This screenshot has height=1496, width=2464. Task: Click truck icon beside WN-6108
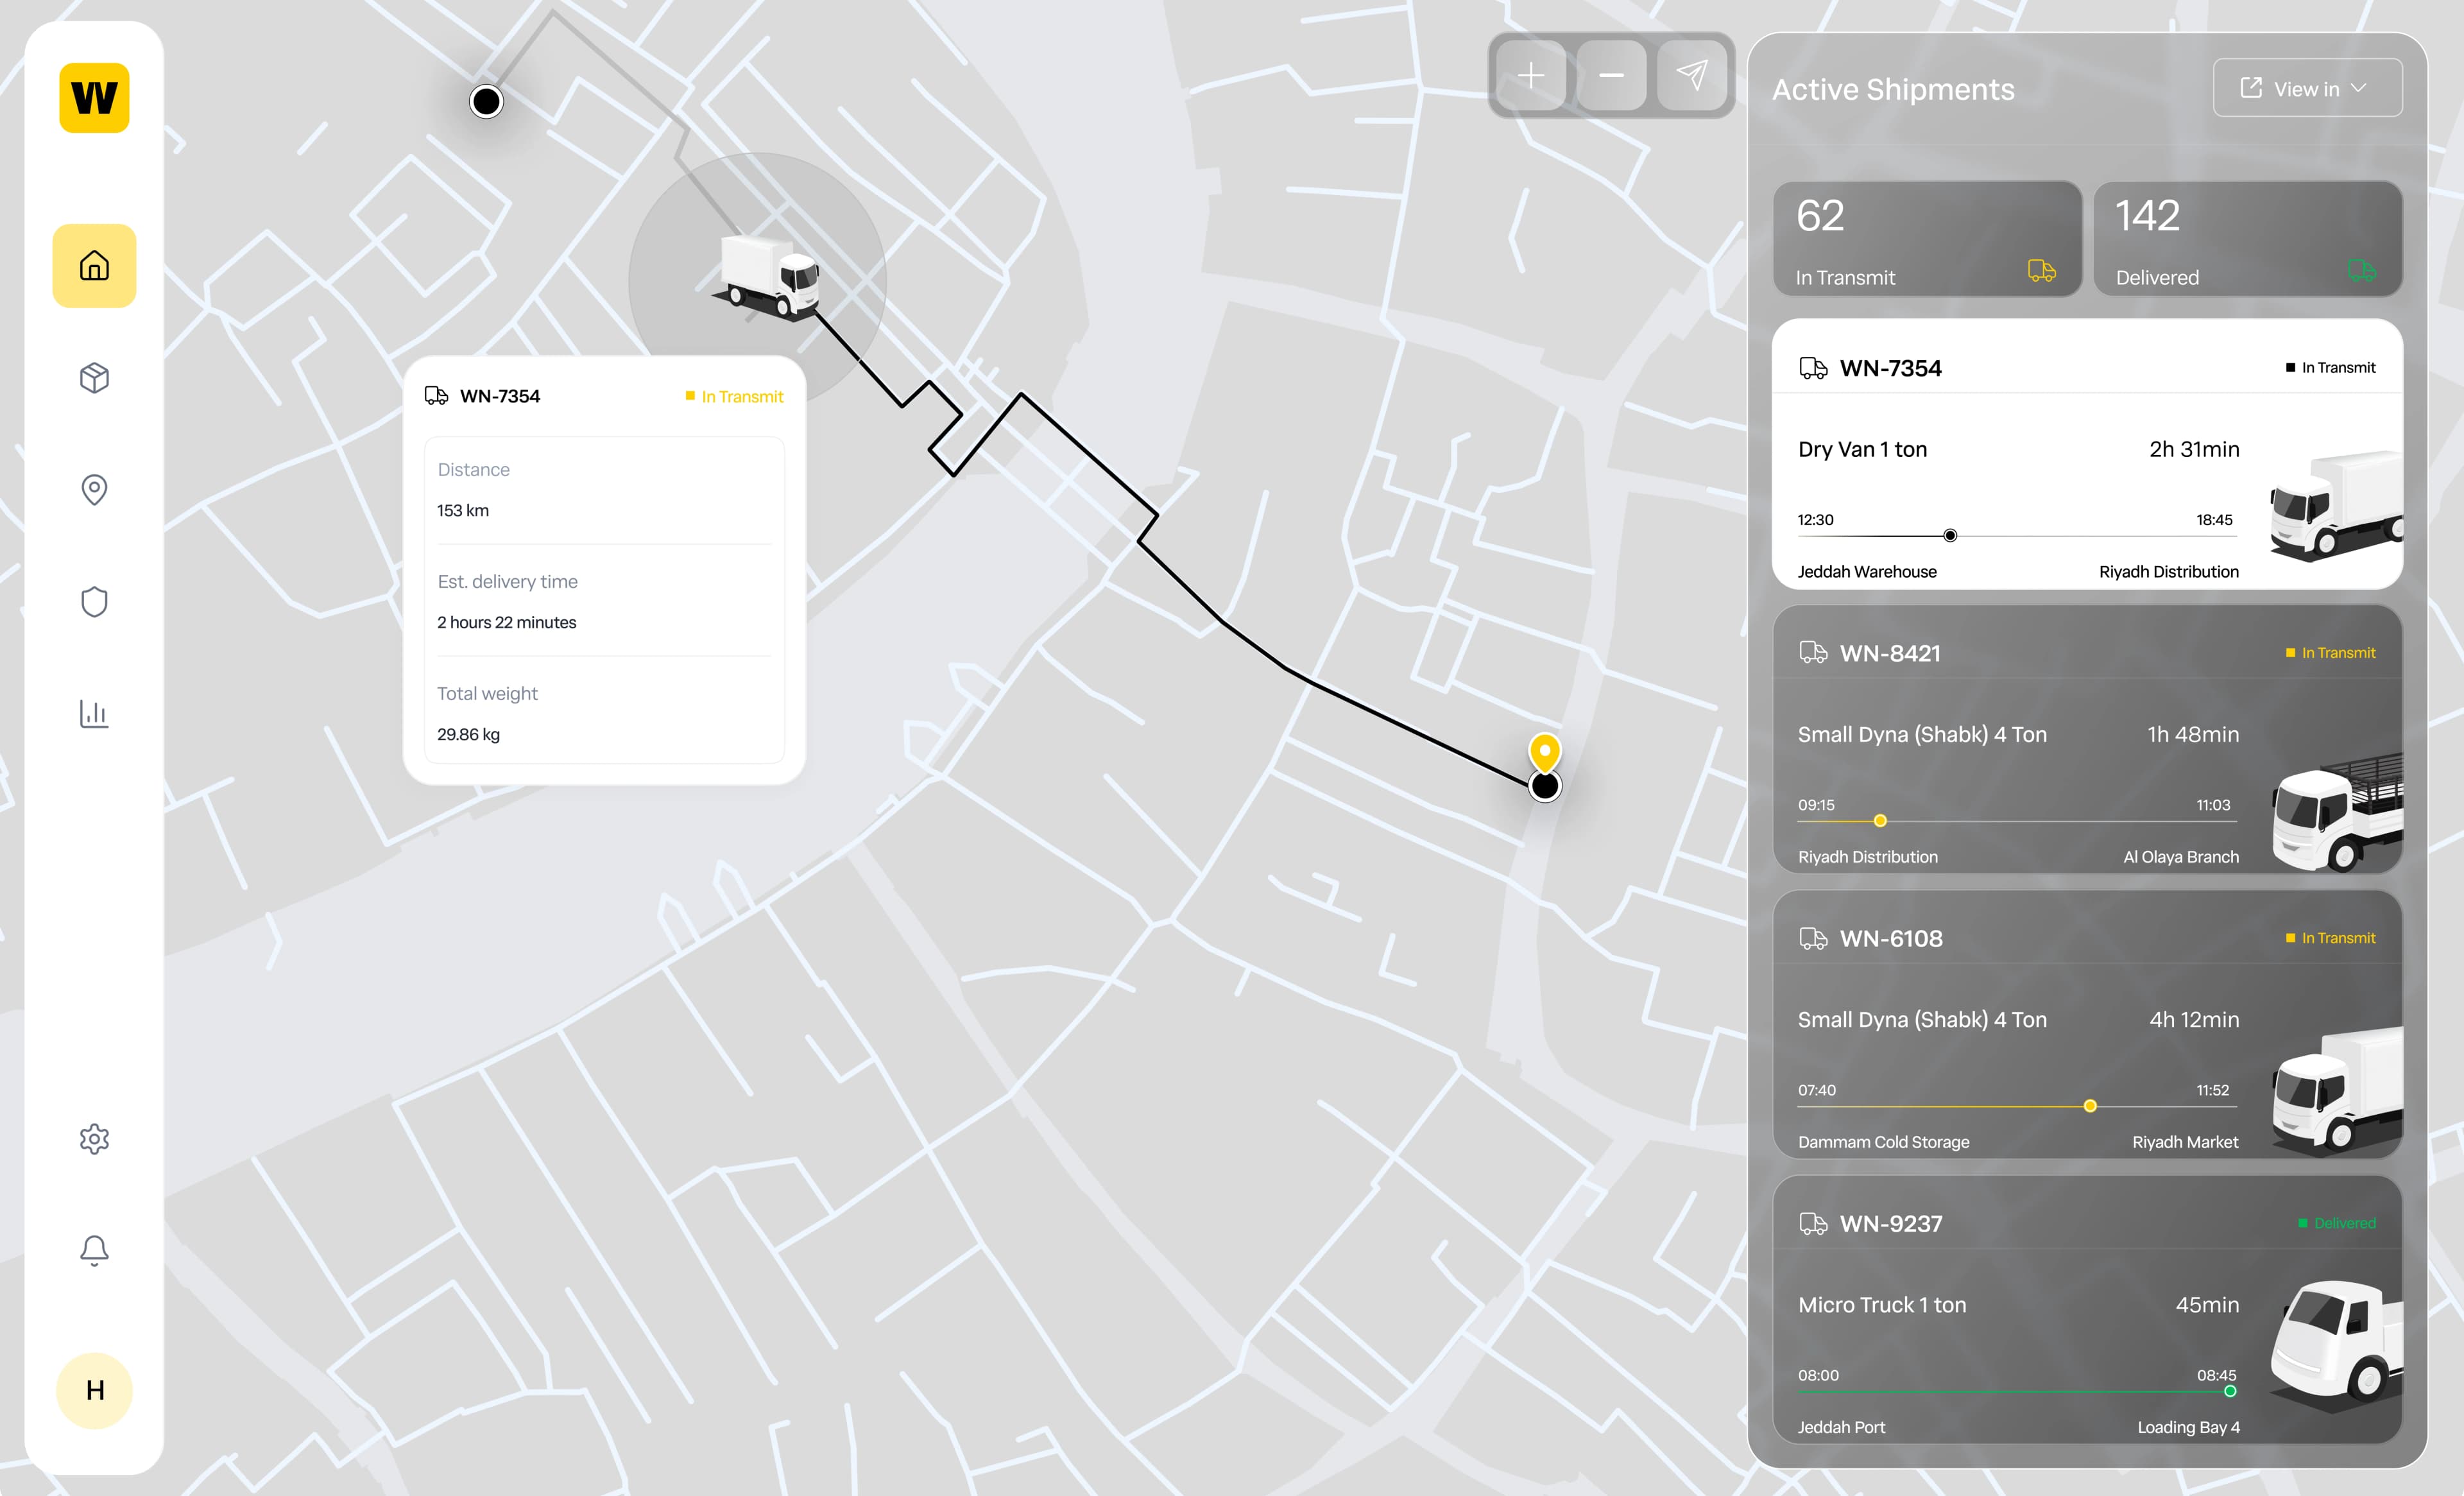point(1813,938)
